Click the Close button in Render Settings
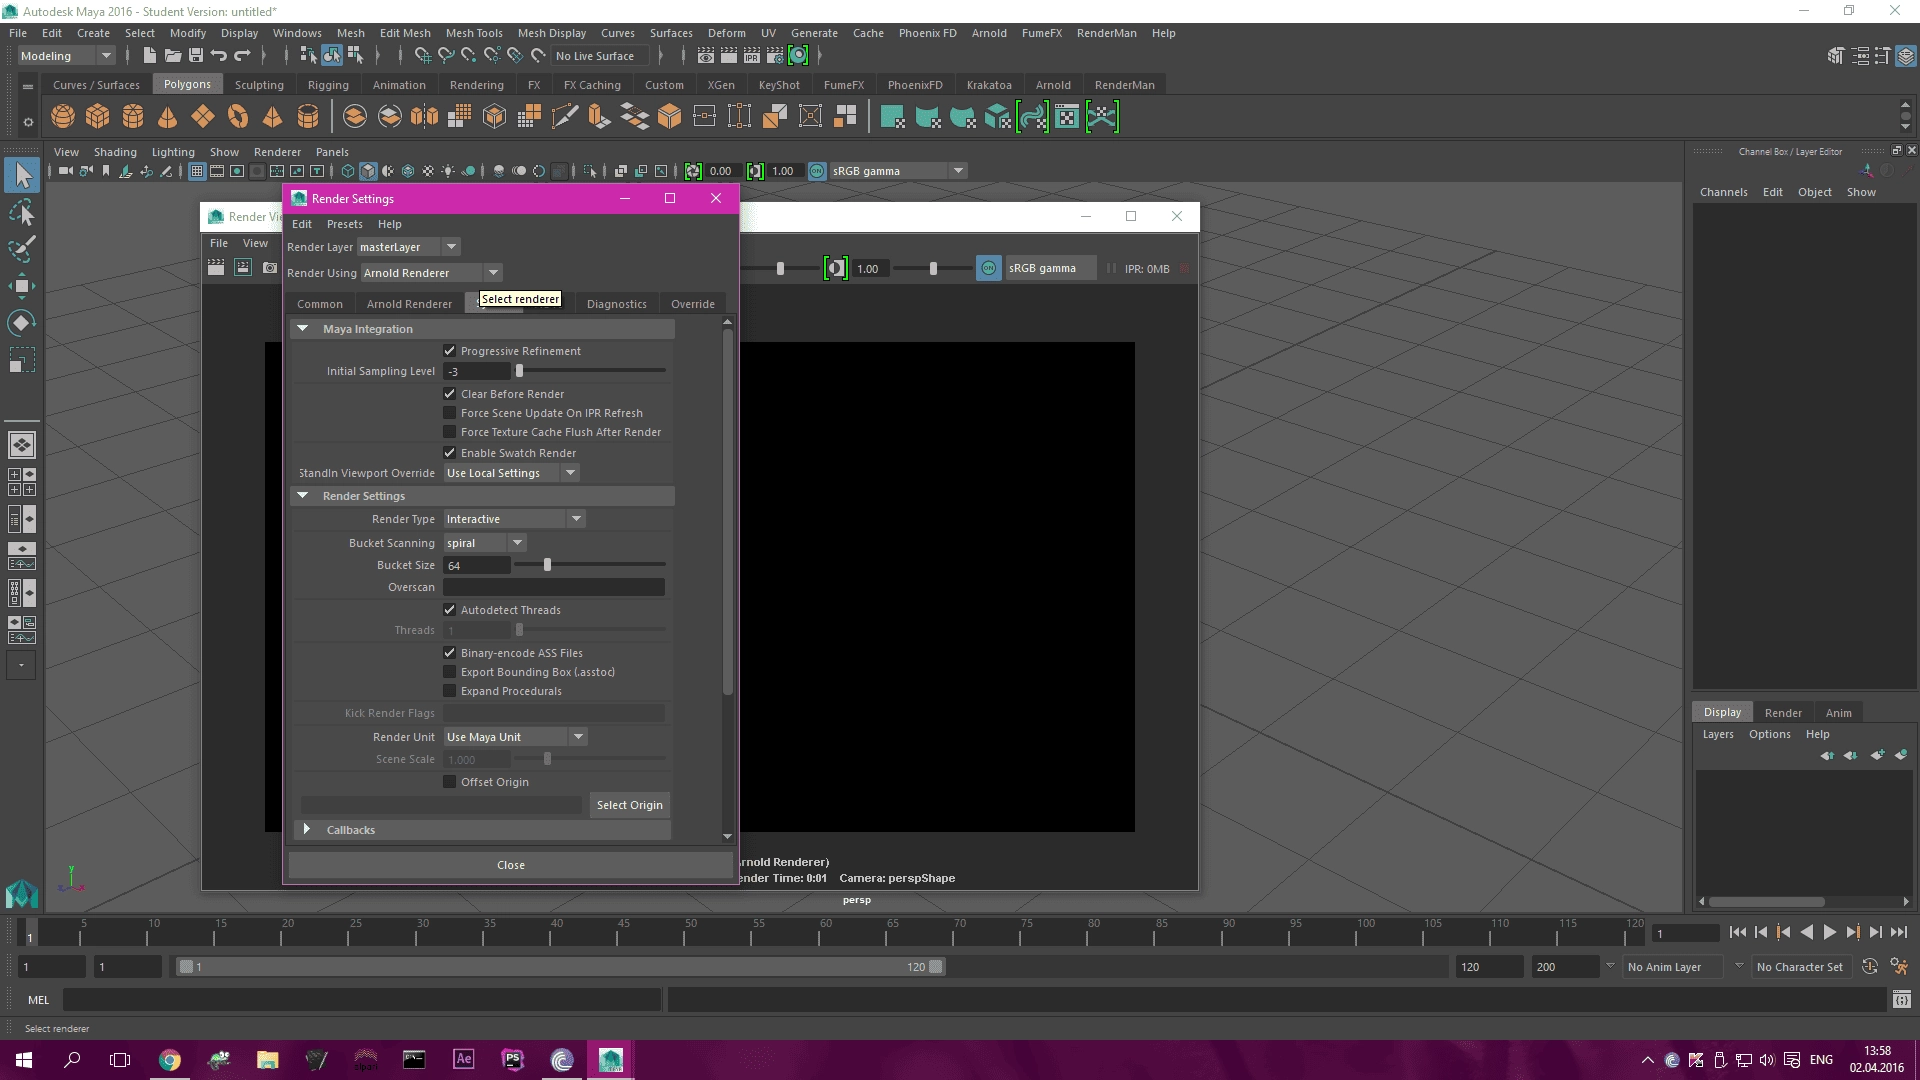 click(x=511, y=865)
